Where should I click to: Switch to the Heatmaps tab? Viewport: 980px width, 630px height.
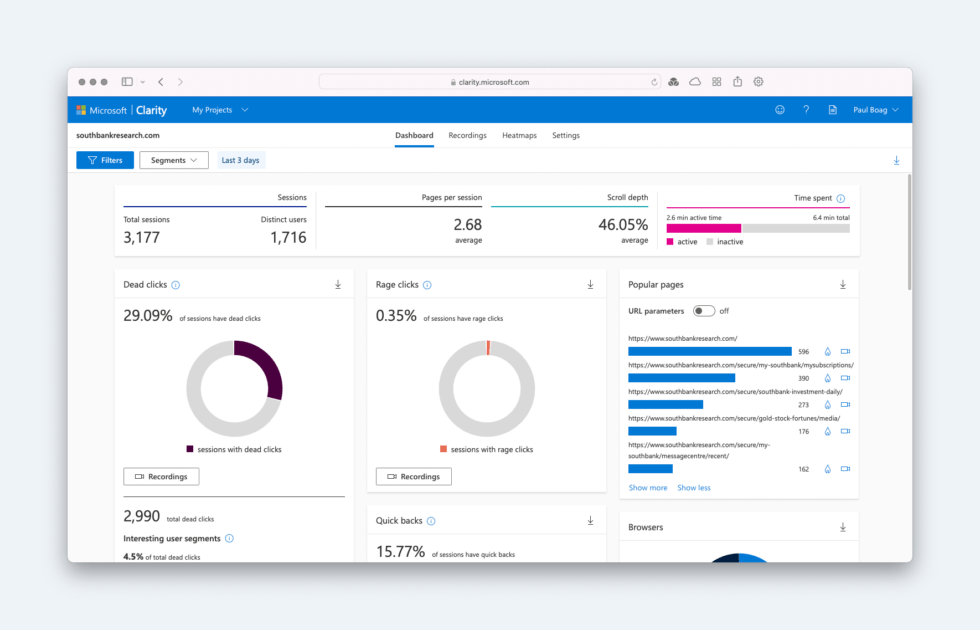(519, 135)
